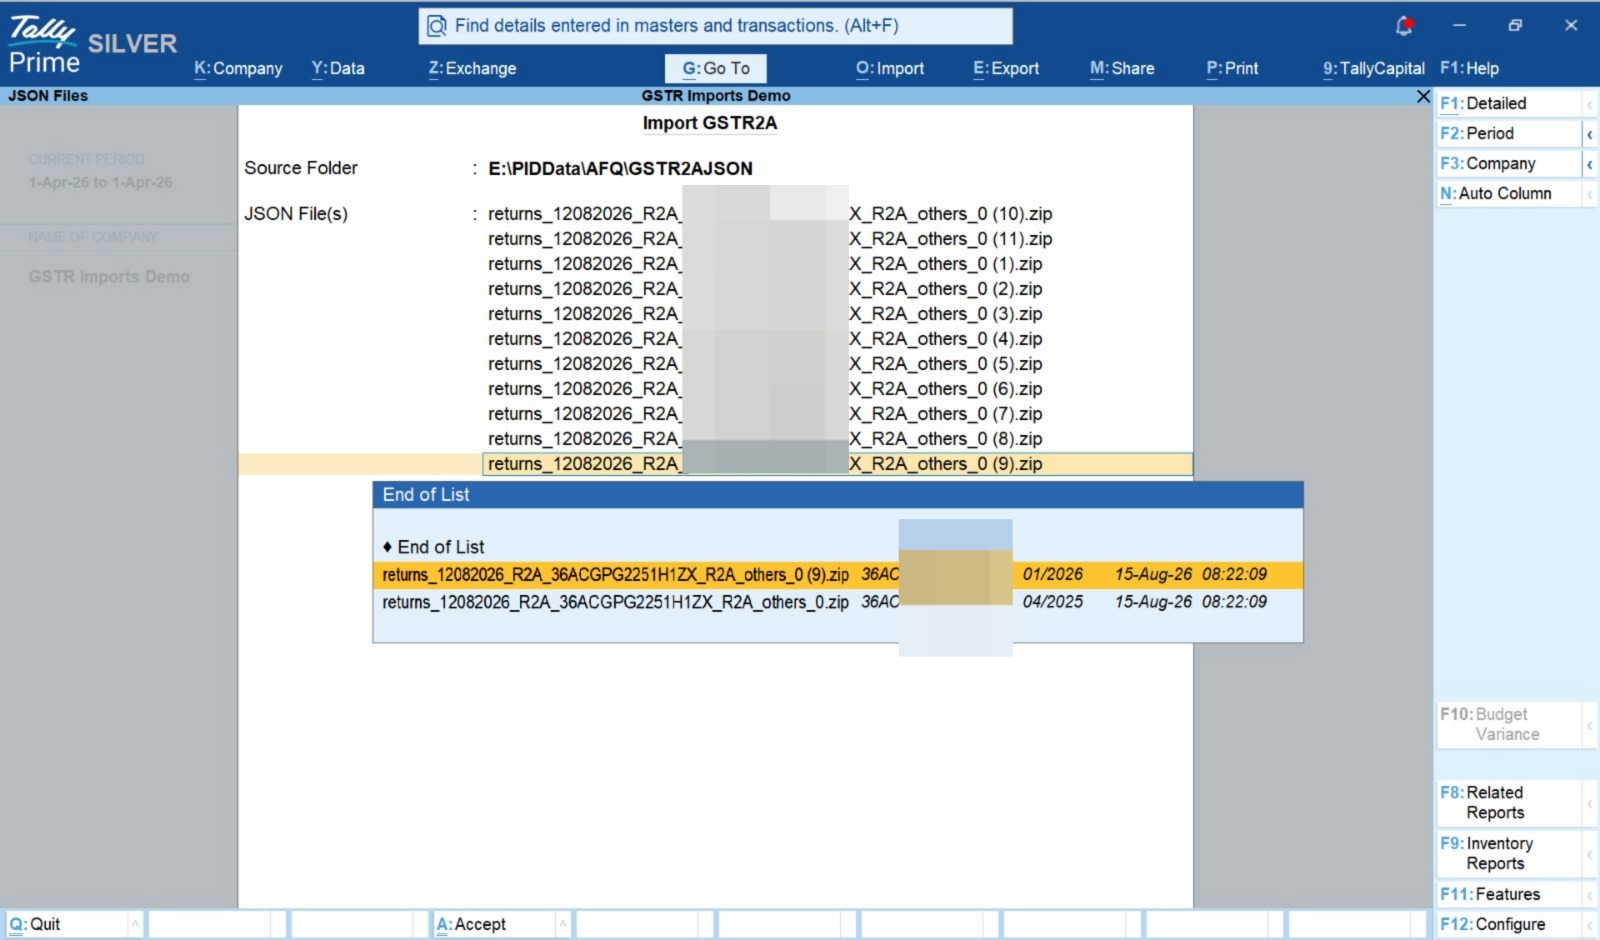Open the 9: TallyCapital menu
This screenshot has width=1600, height=940.
coord(1373,68)
